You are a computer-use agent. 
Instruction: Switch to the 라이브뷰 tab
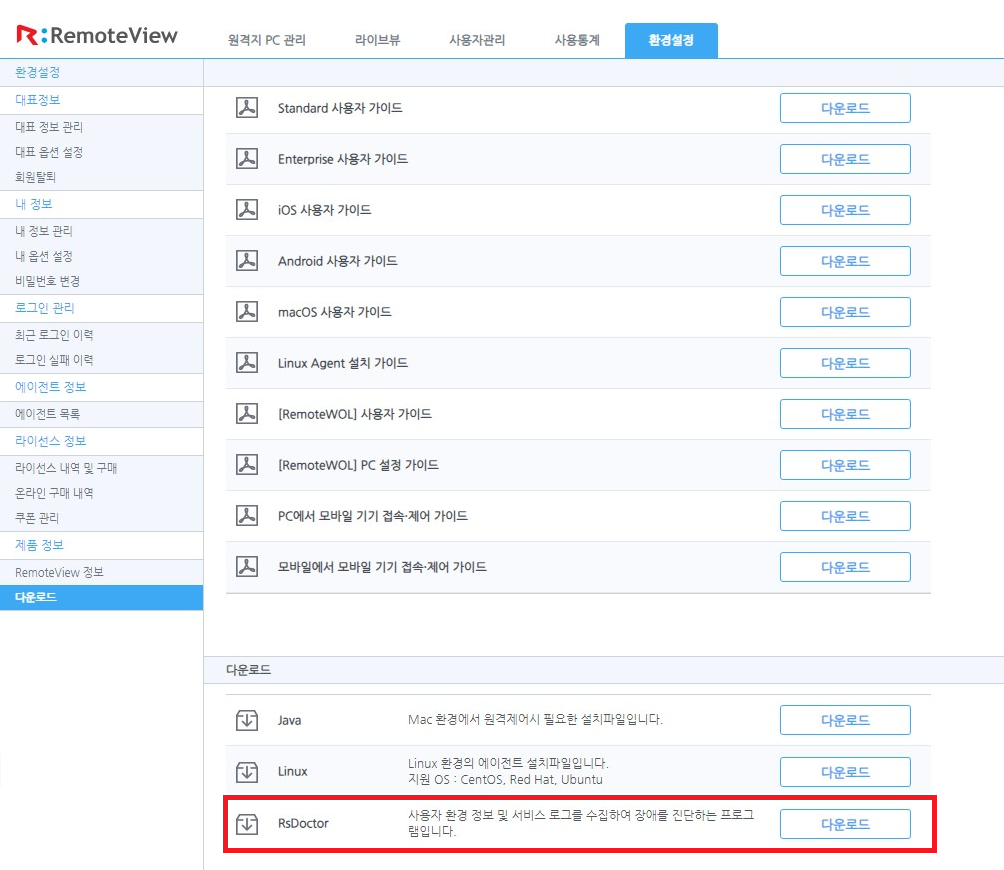(377, 41)
